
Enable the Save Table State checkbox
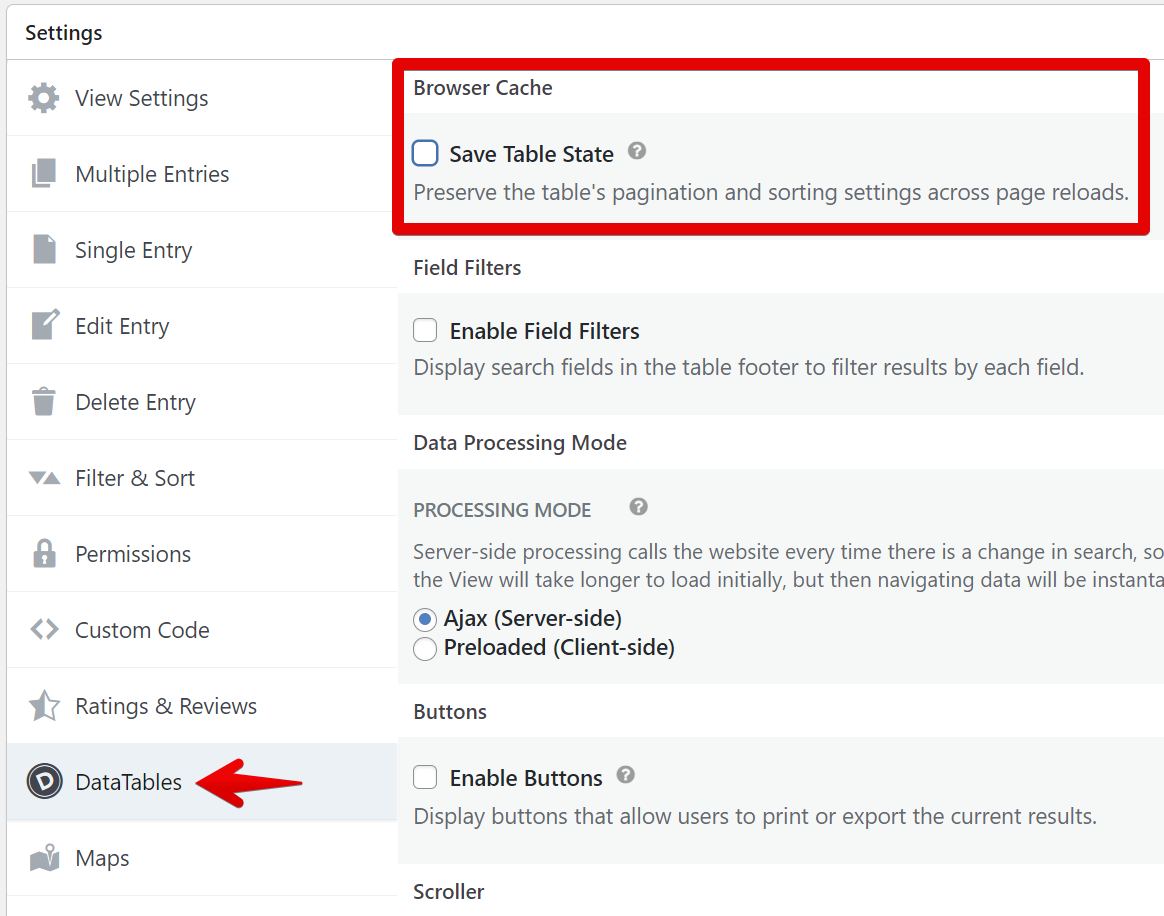[426, 153]
